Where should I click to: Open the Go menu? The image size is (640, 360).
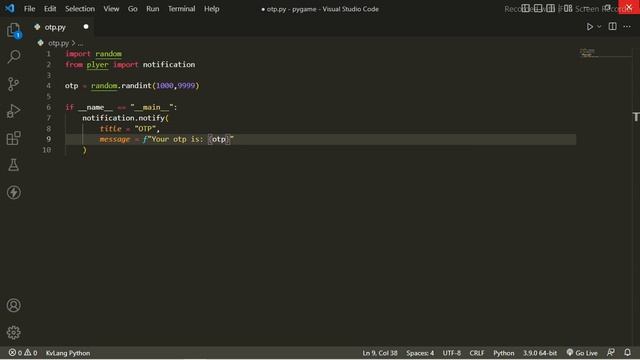tap(132, 9)
